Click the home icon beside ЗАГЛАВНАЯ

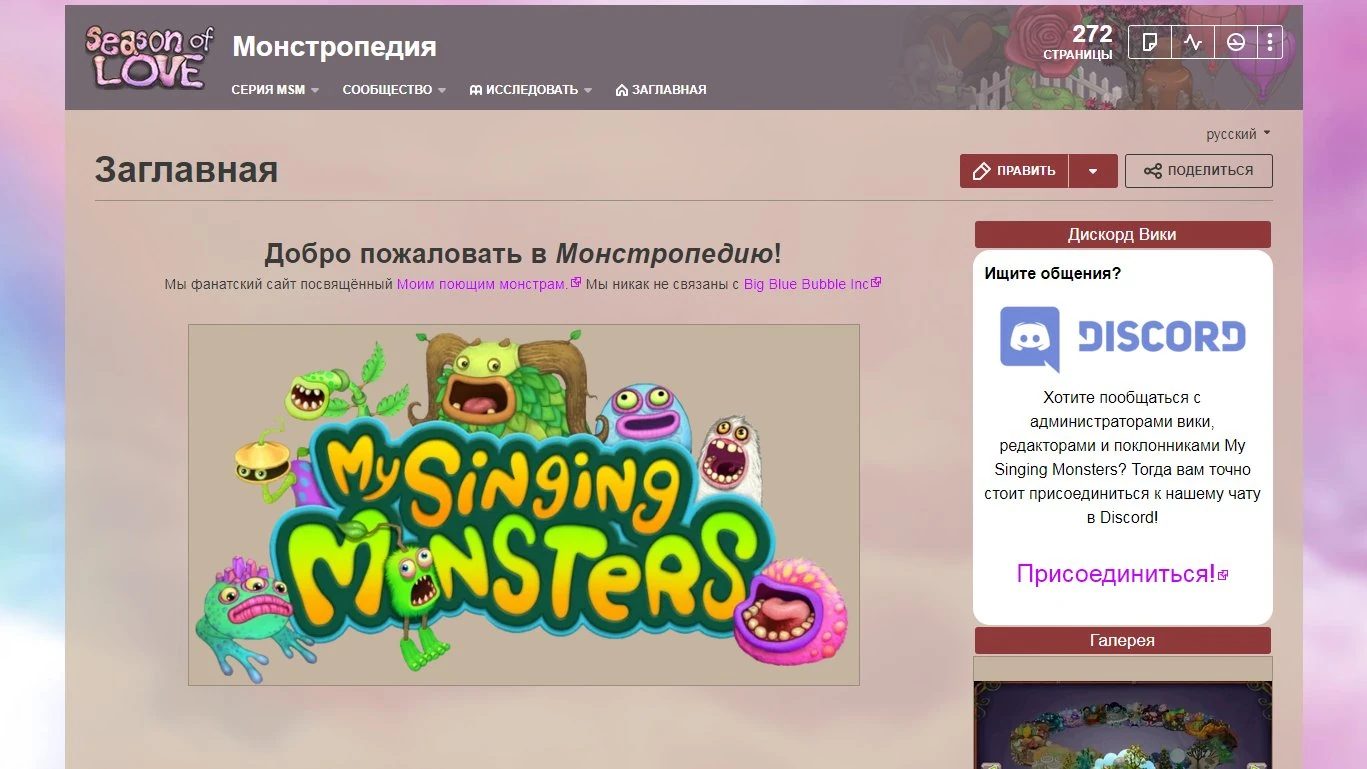coord(621,90)
